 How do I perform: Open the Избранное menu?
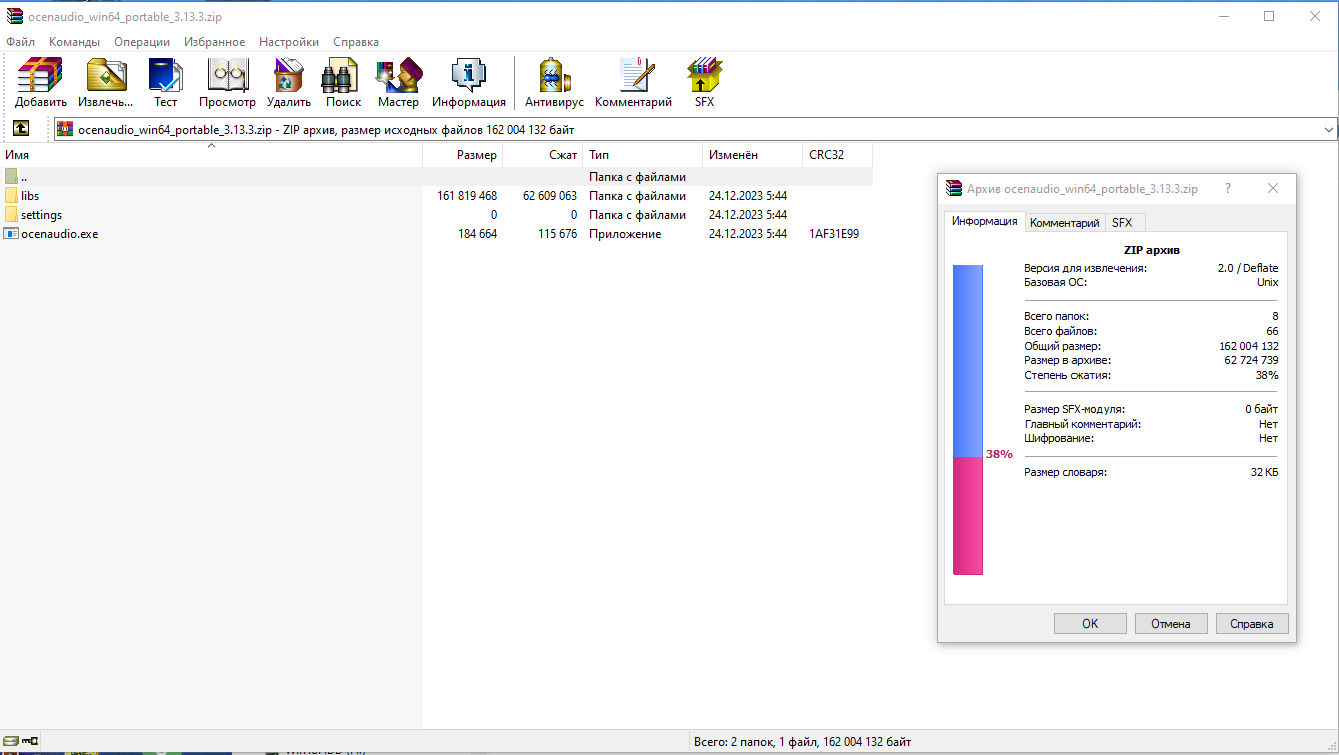coord(215,42)
